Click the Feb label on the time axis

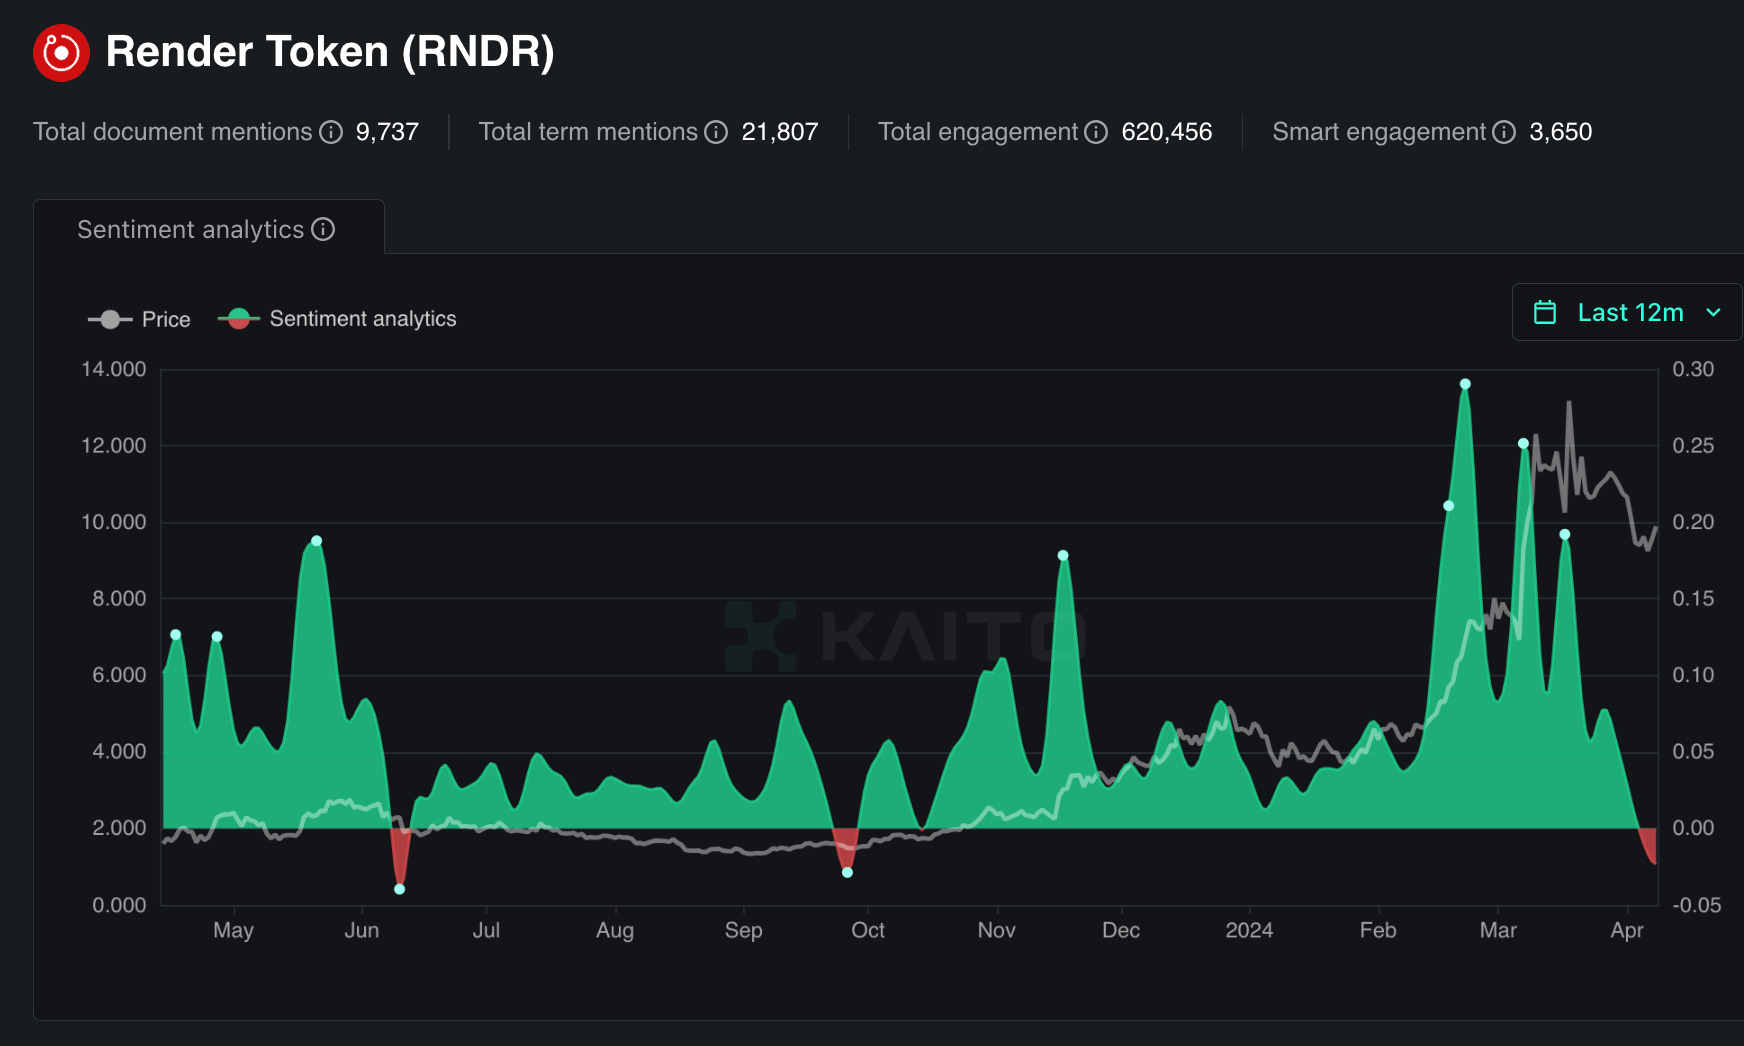(x=1378, y=930)
